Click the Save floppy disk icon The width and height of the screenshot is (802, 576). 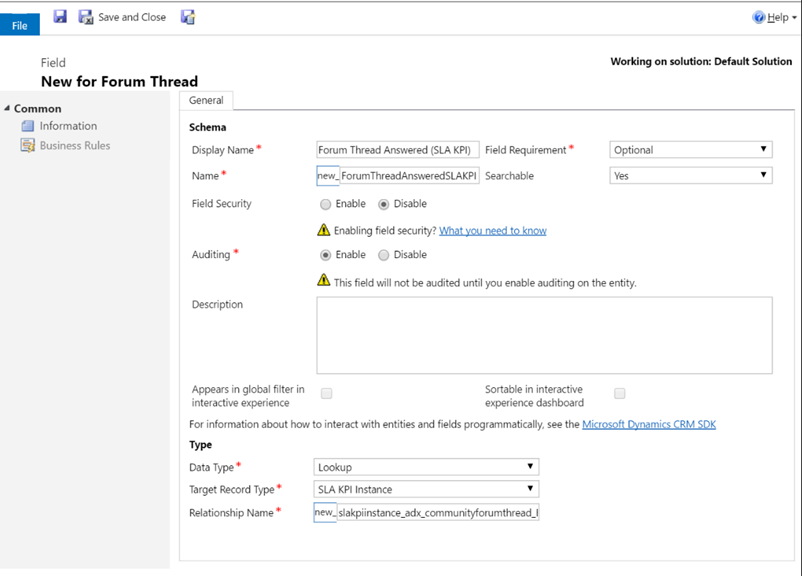pos(60,17)
